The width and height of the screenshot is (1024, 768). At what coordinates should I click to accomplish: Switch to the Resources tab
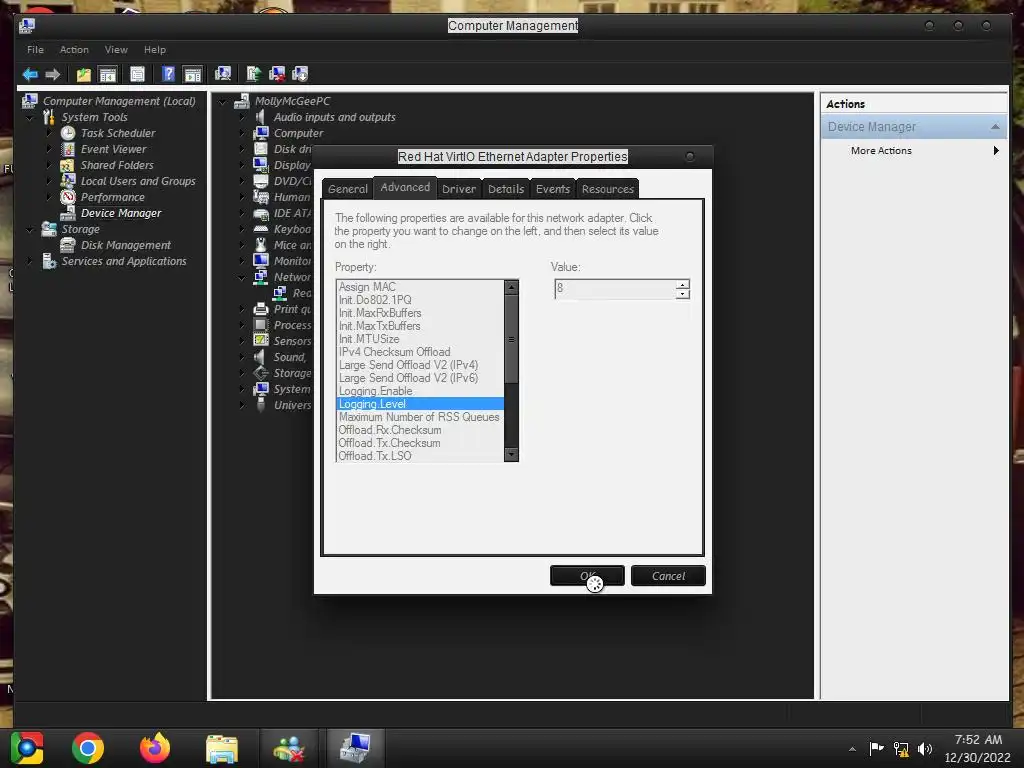[x=607, y=189]
